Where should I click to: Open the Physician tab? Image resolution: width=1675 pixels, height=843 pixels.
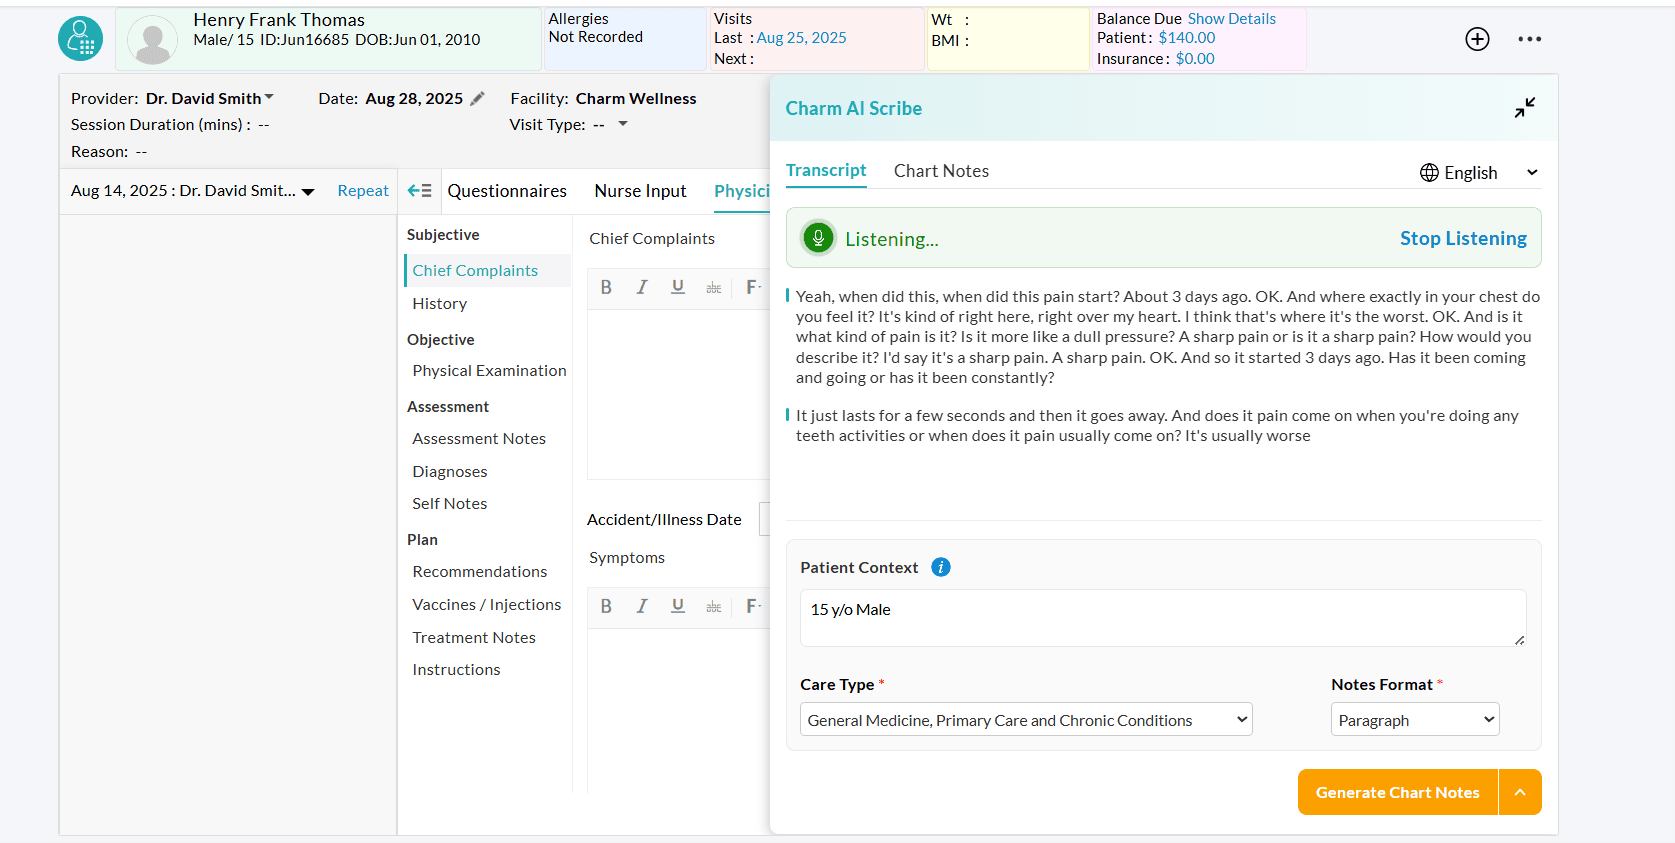click(x=741, y=191)
